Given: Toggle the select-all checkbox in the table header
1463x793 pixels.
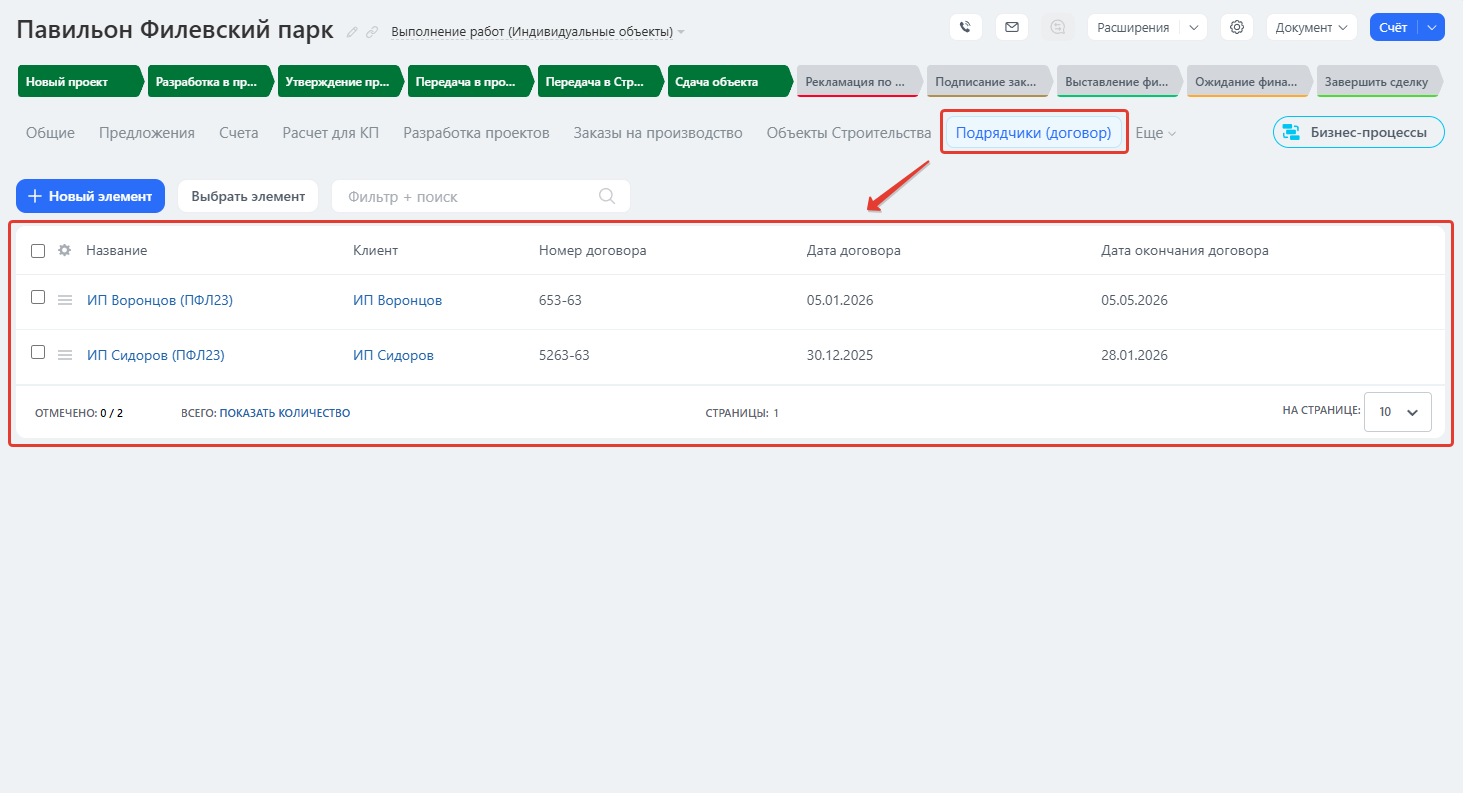Looking at the screenshot, I should [x=38, y=251].
